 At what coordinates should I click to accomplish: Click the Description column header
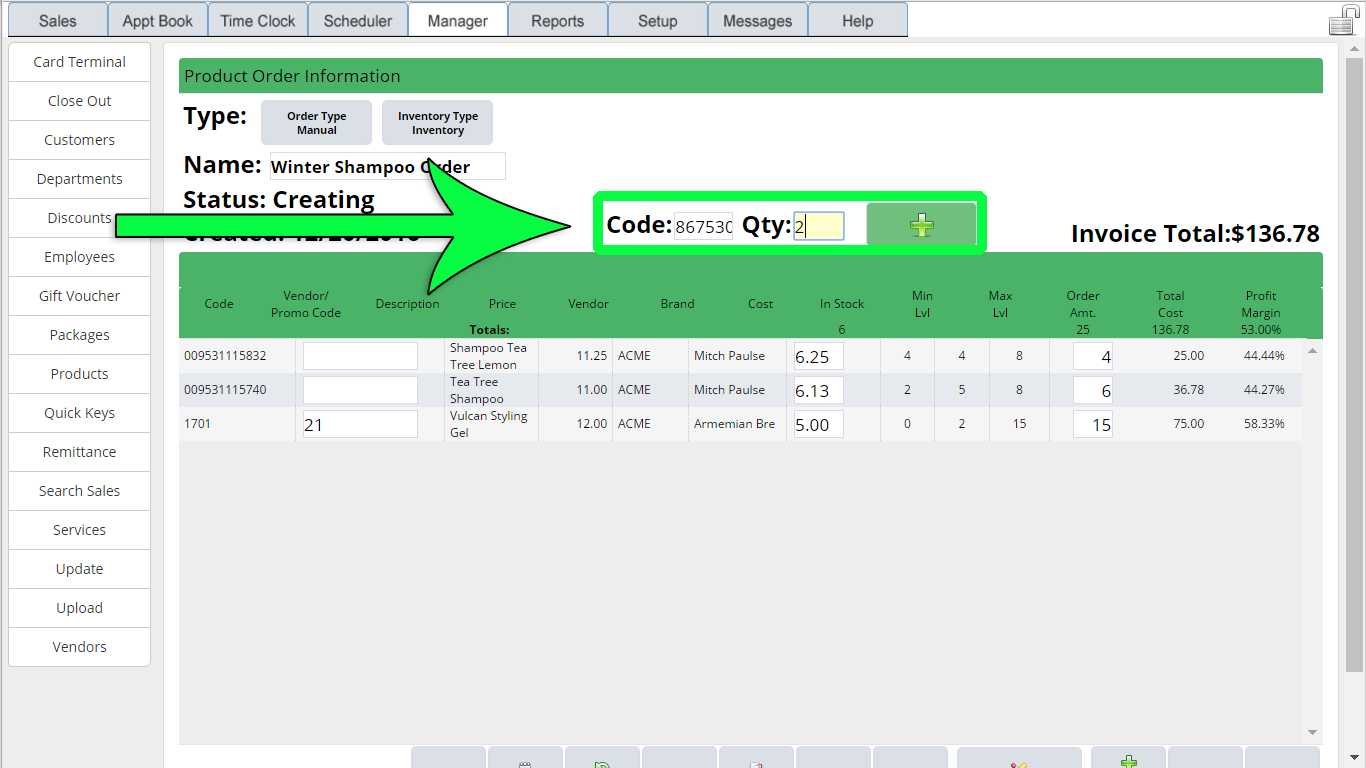pos(408,304)
